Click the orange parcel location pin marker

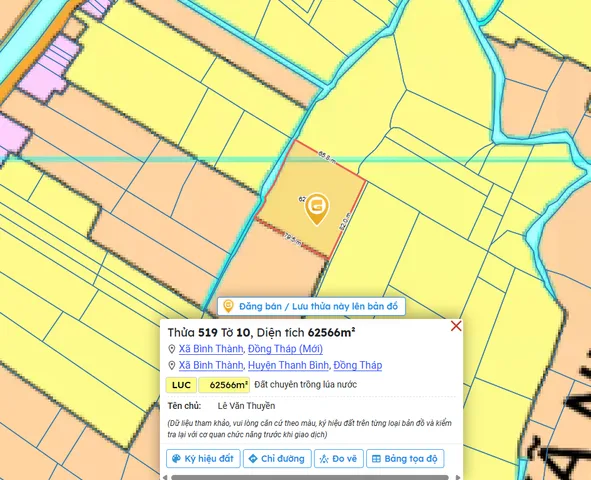(x=317, y=208)
